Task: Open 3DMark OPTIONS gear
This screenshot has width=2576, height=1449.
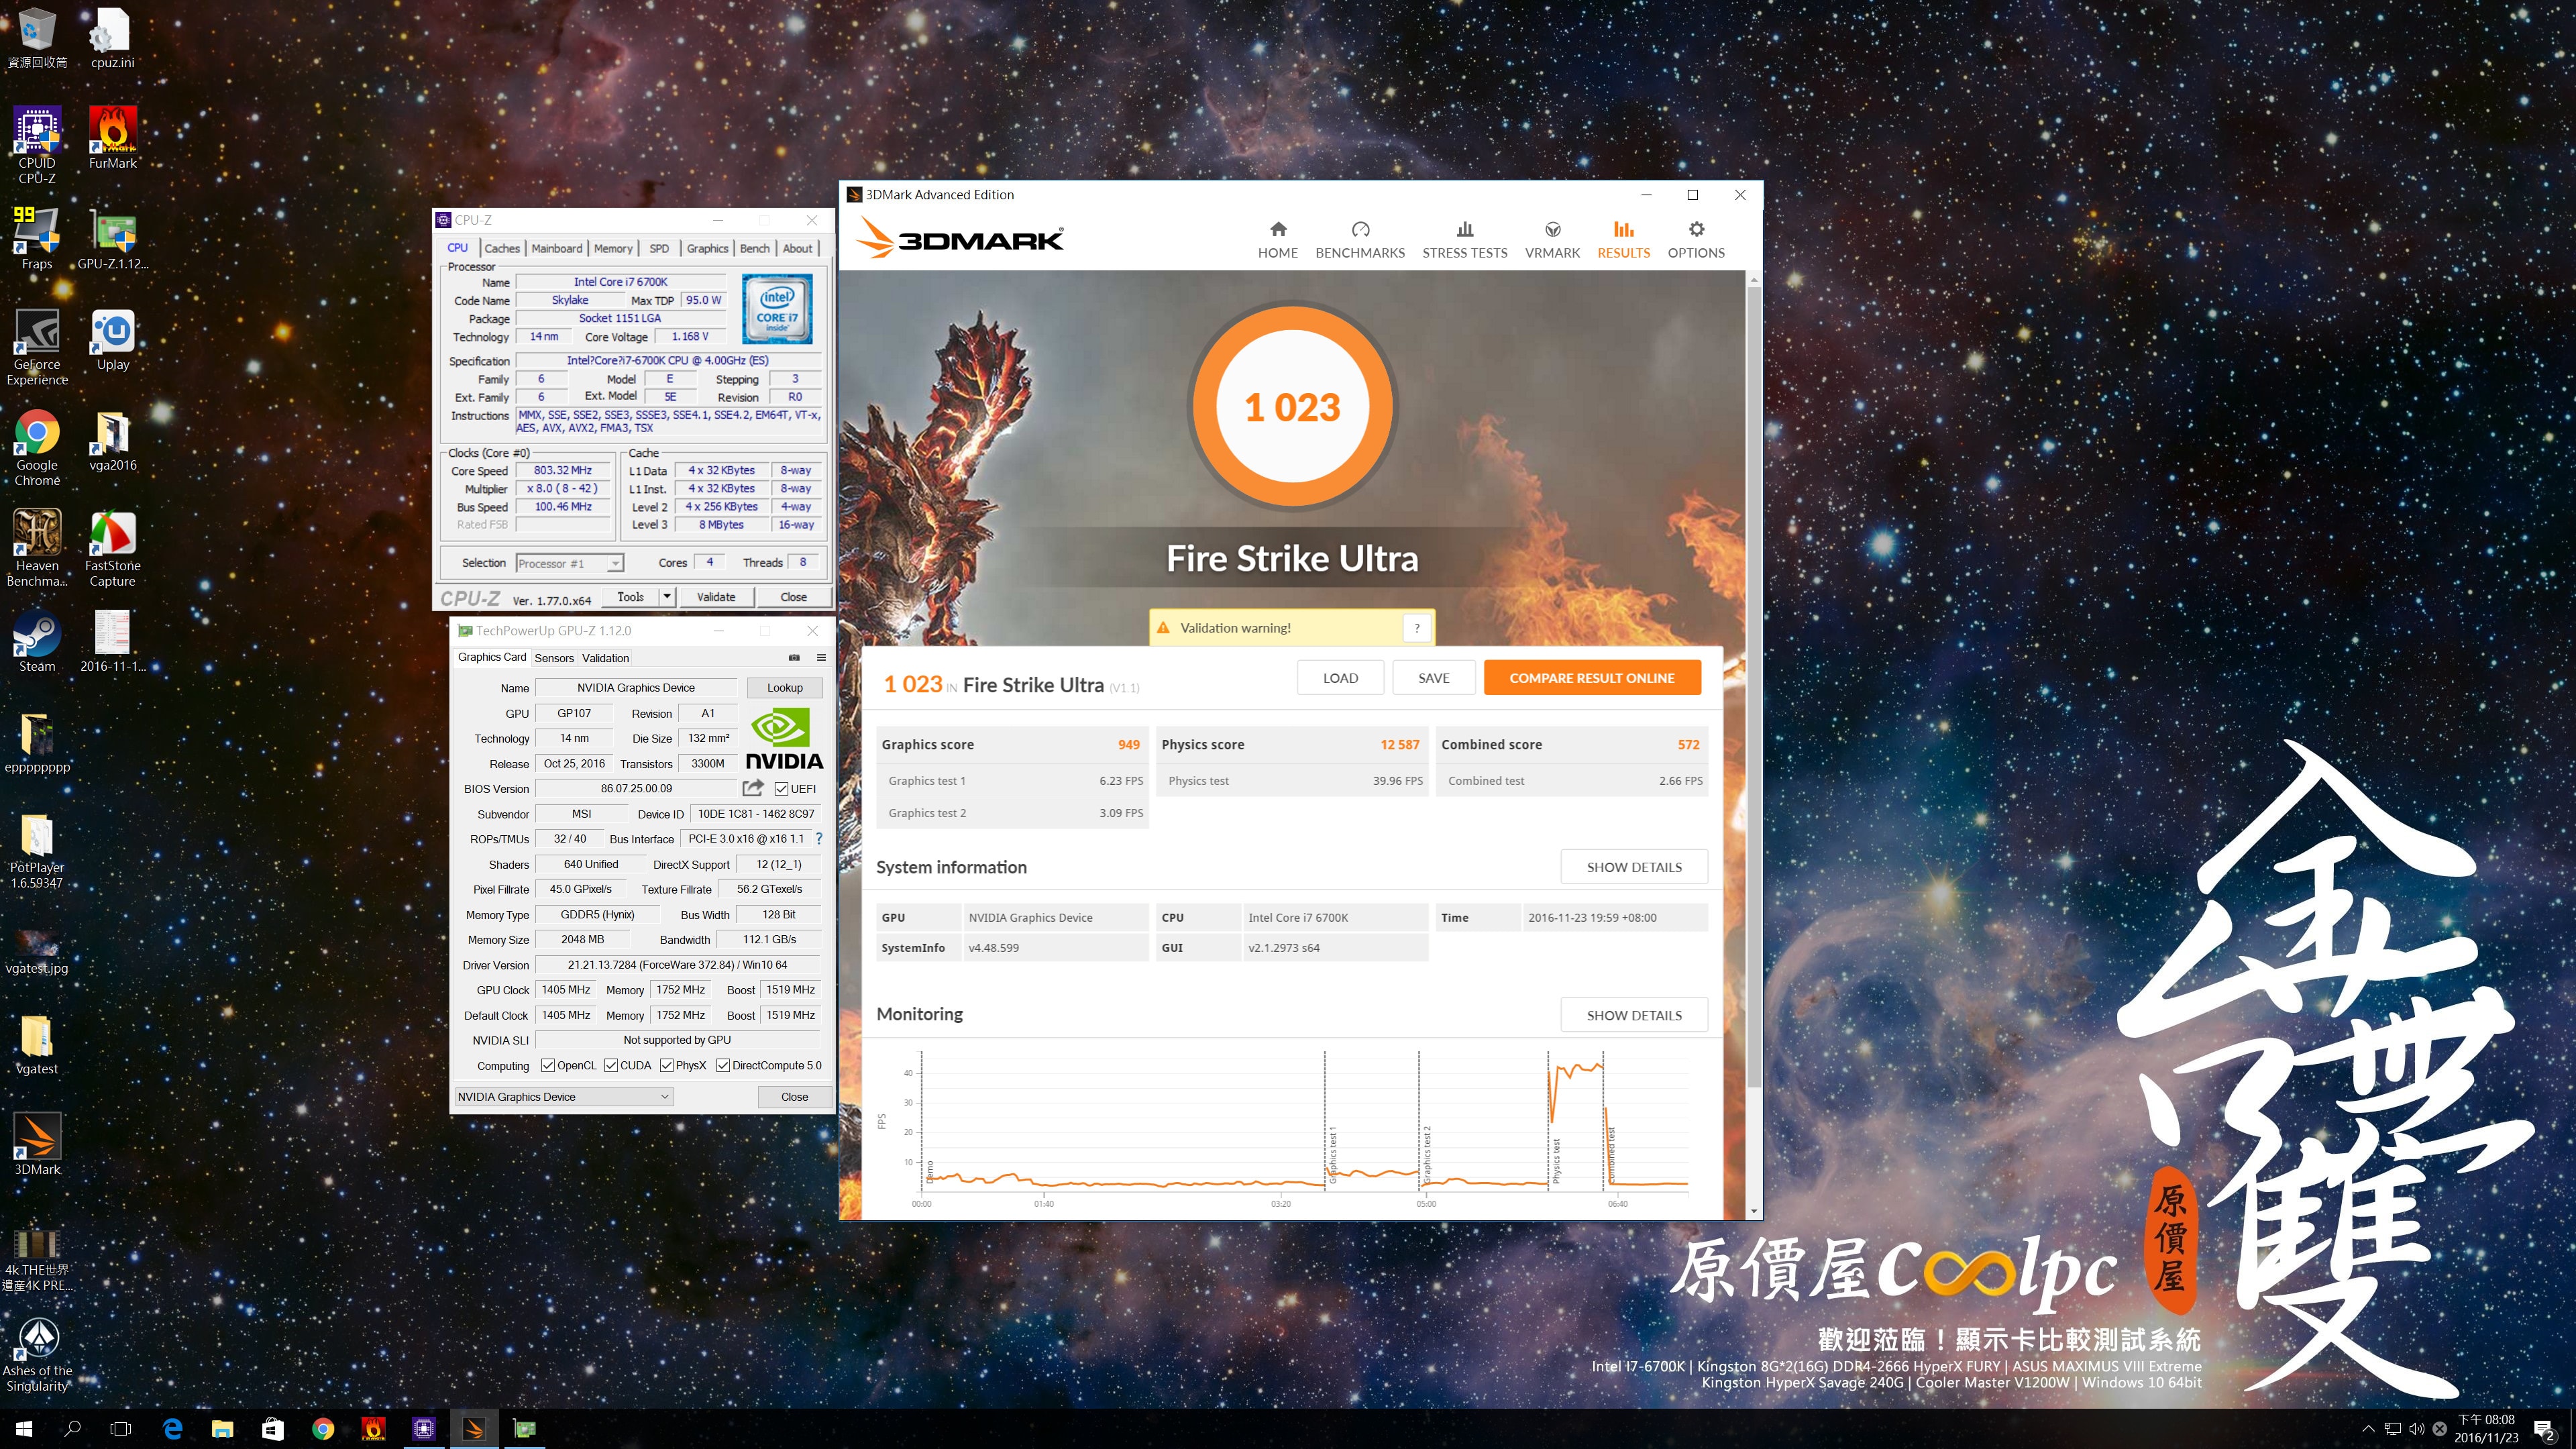Action: point(1696,240)
